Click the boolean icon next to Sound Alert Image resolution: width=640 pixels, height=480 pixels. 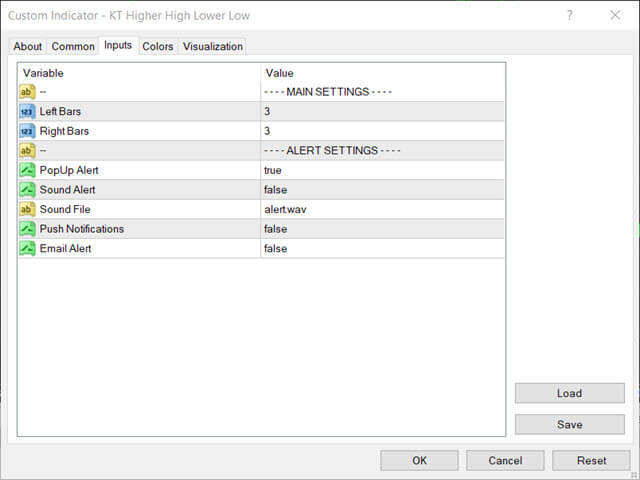pos(27,190)
